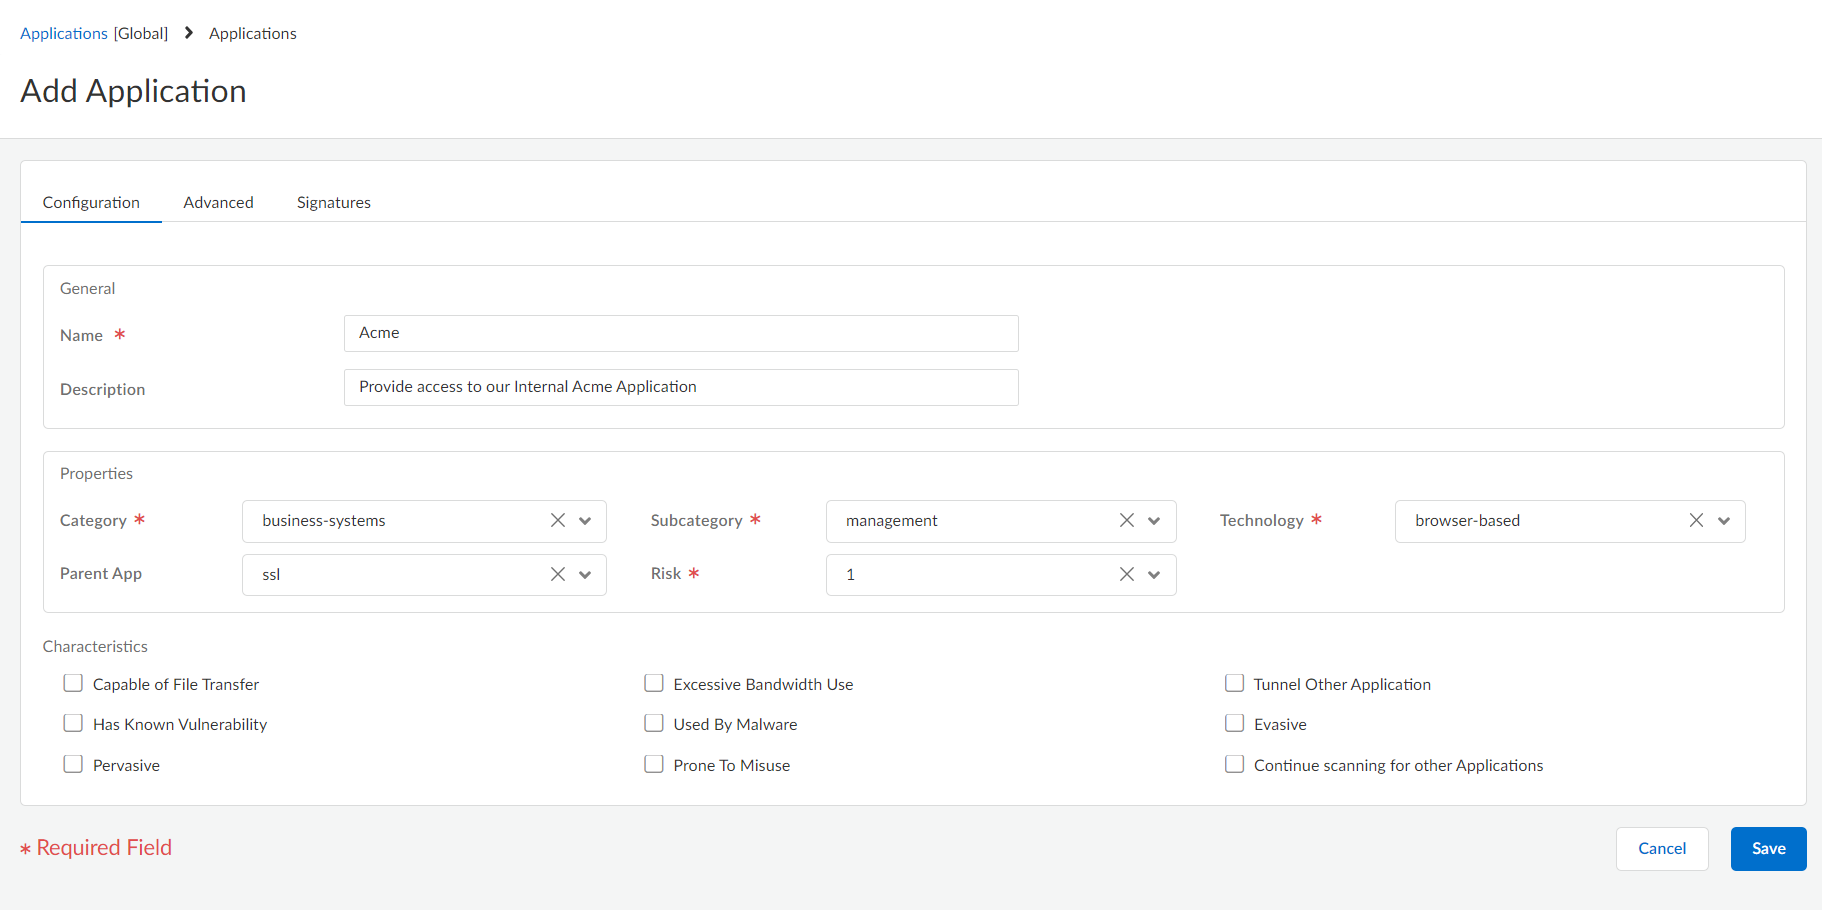This screenshot has height=910, width=1822.
Task: Clear the Parent App ssl value
Action: [557, 574]
